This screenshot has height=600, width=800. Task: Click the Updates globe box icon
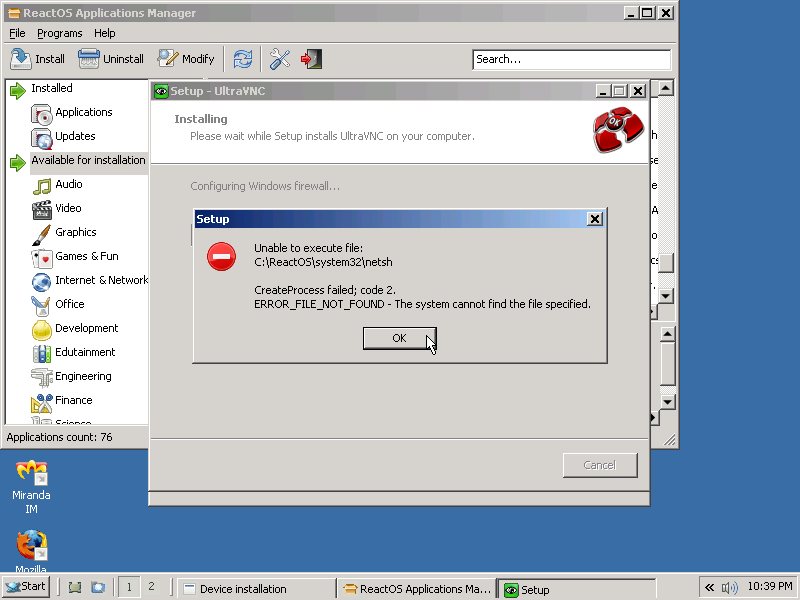pos(42,138)
